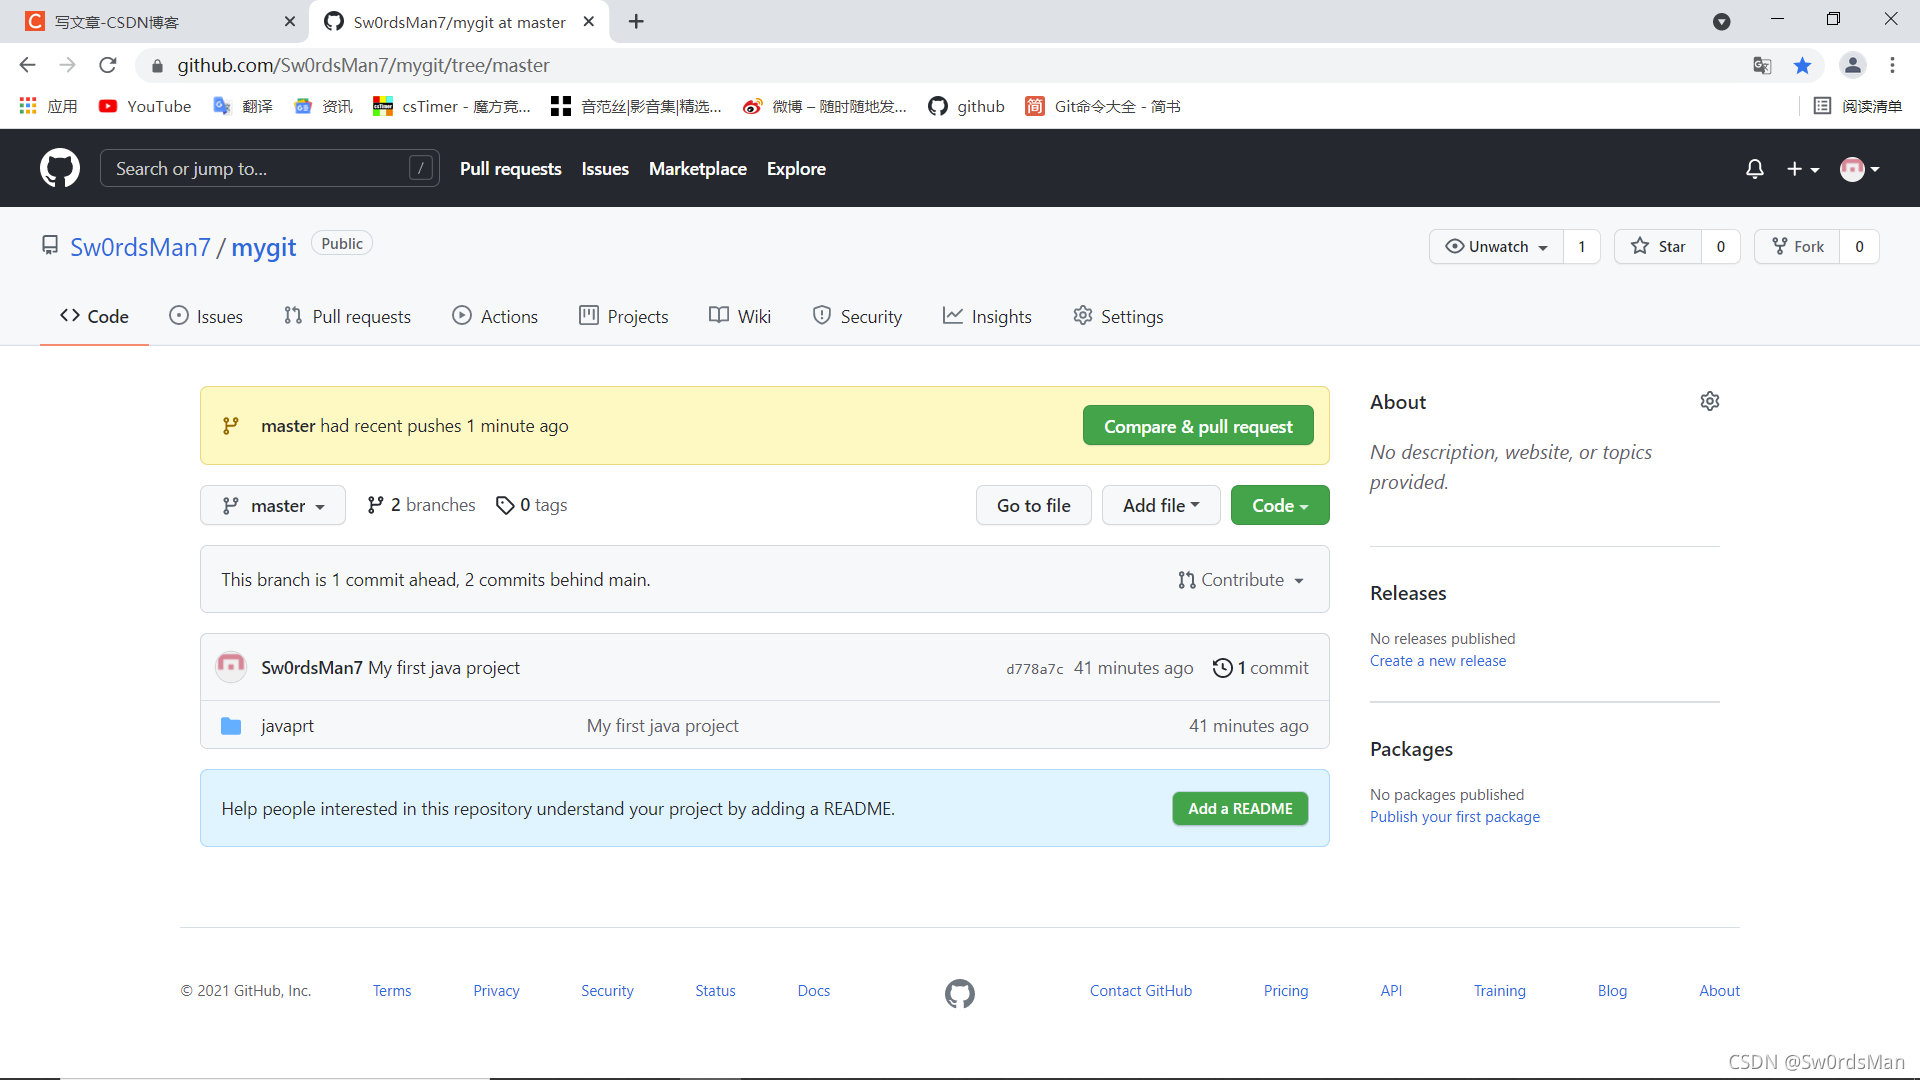Screen dimensions: 1920x1080
Task: Click the SwOrdsMan7 commit author avatar
Action: click(231, 667)
